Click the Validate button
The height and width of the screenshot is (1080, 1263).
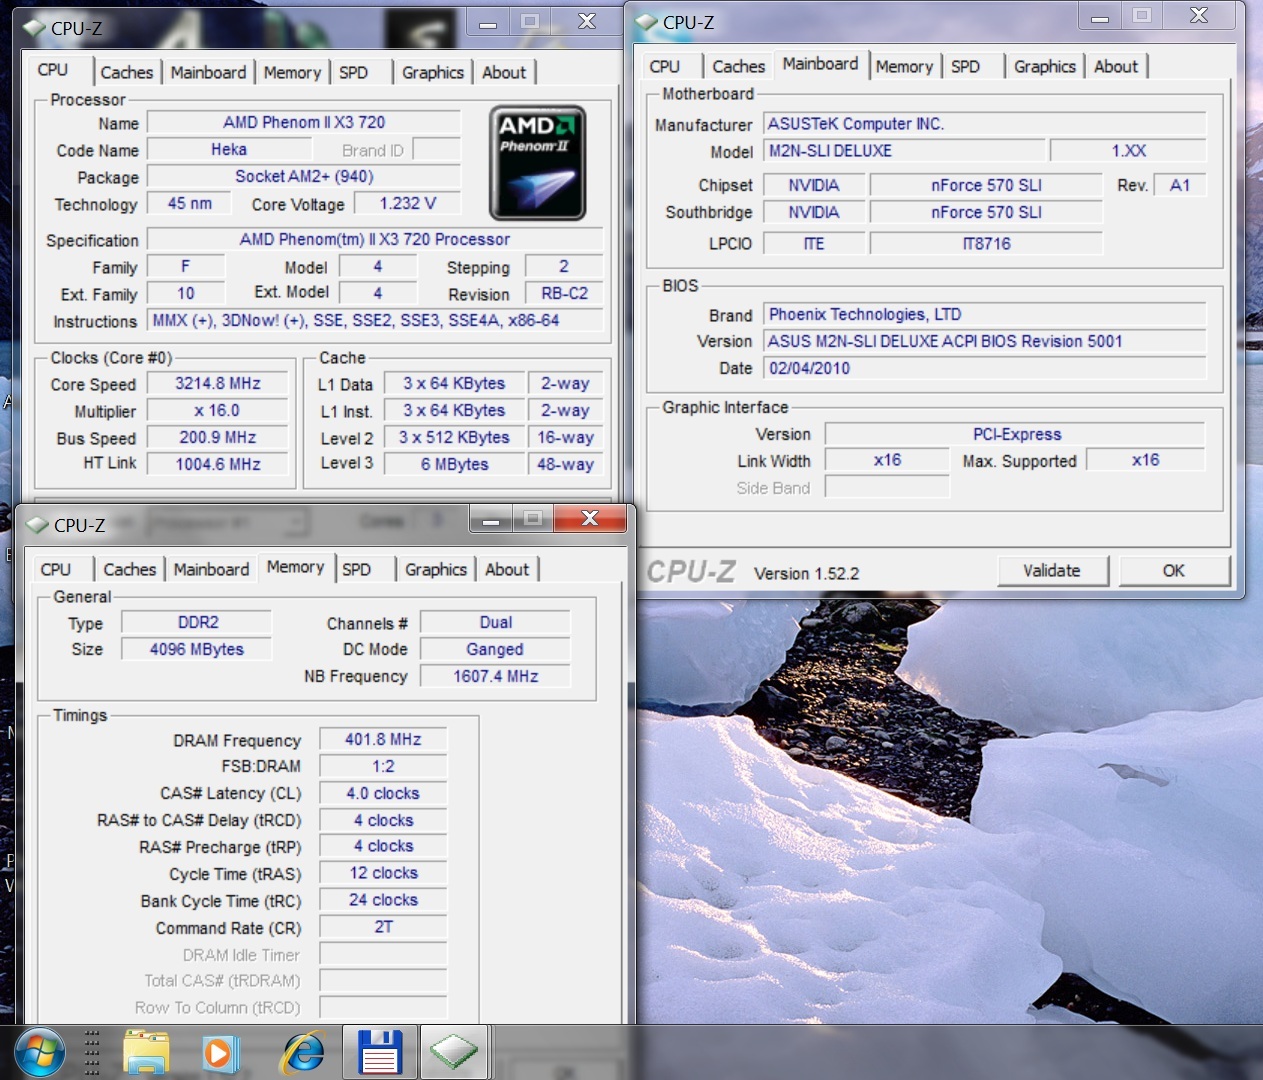(1052, 570)
